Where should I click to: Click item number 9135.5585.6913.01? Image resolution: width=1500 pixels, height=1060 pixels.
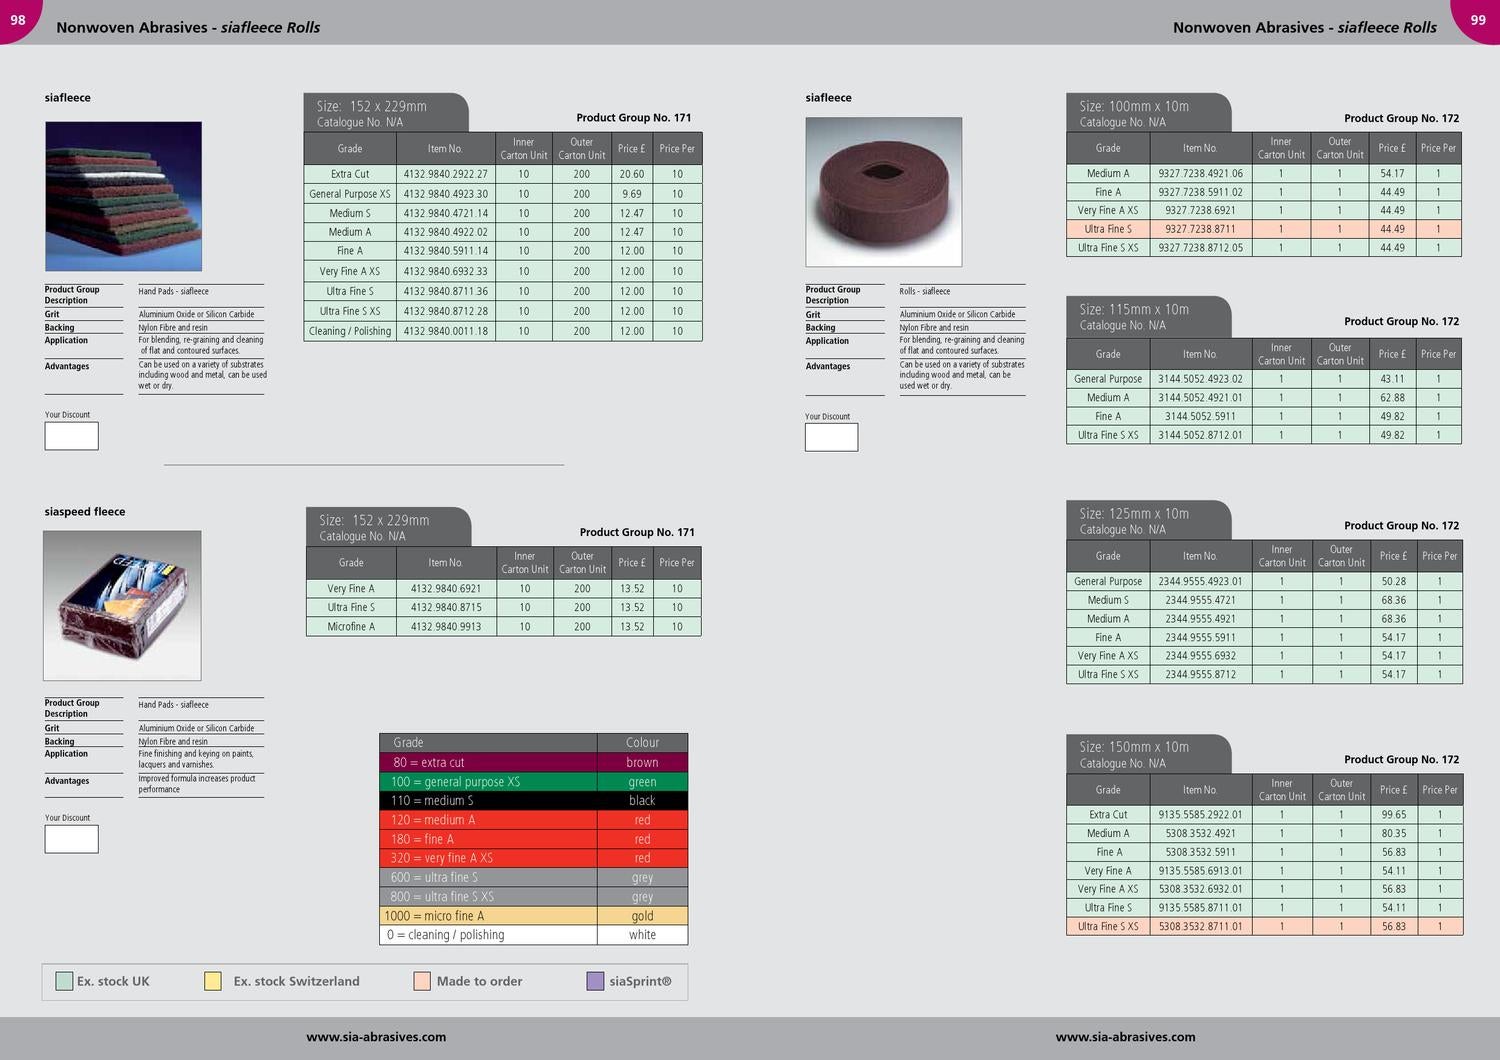[1201, 871]
